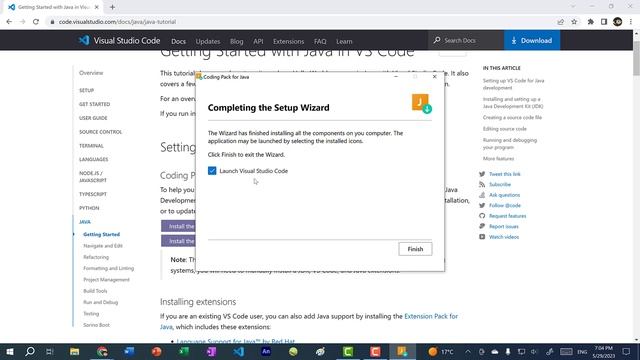
Task: Open the API menu item
Action: pyautogui.click(x=258, y=41)
